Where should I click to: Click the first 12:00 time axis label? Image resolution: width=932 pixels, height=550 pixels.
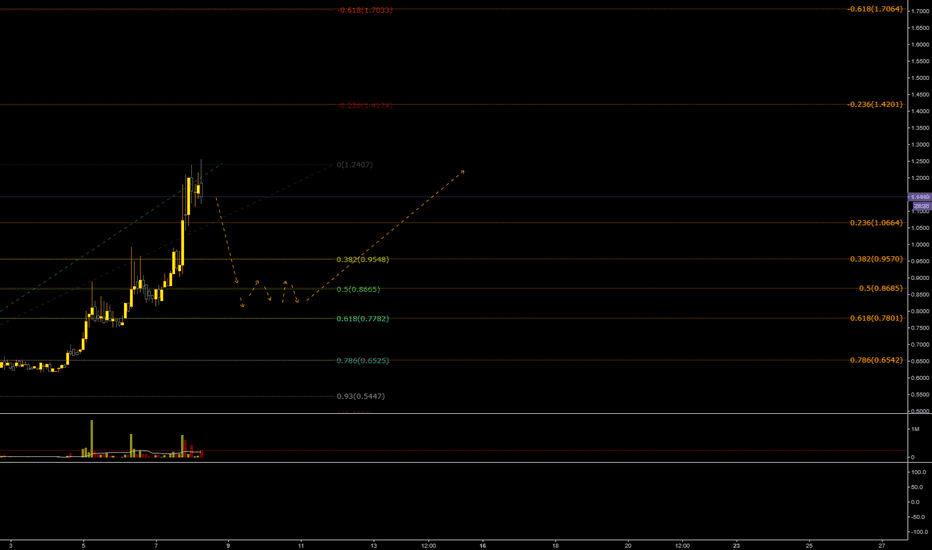coord(429,545)
